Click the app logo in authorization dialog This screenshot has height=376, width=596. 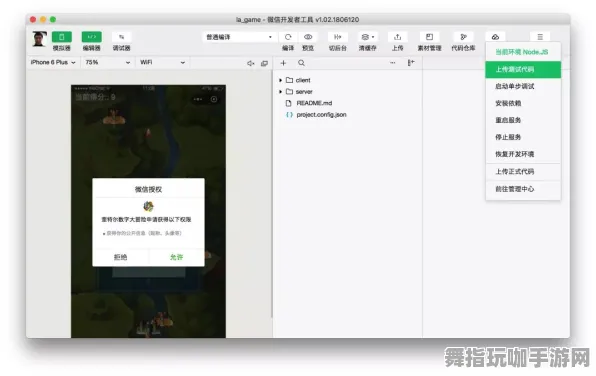(148, 206)
